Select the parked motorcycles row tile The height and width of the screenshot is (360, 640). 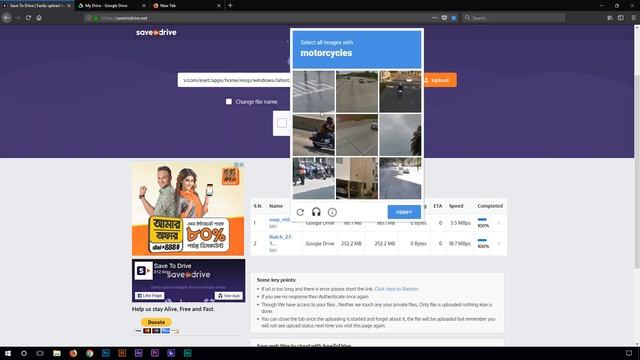point(313,178)
